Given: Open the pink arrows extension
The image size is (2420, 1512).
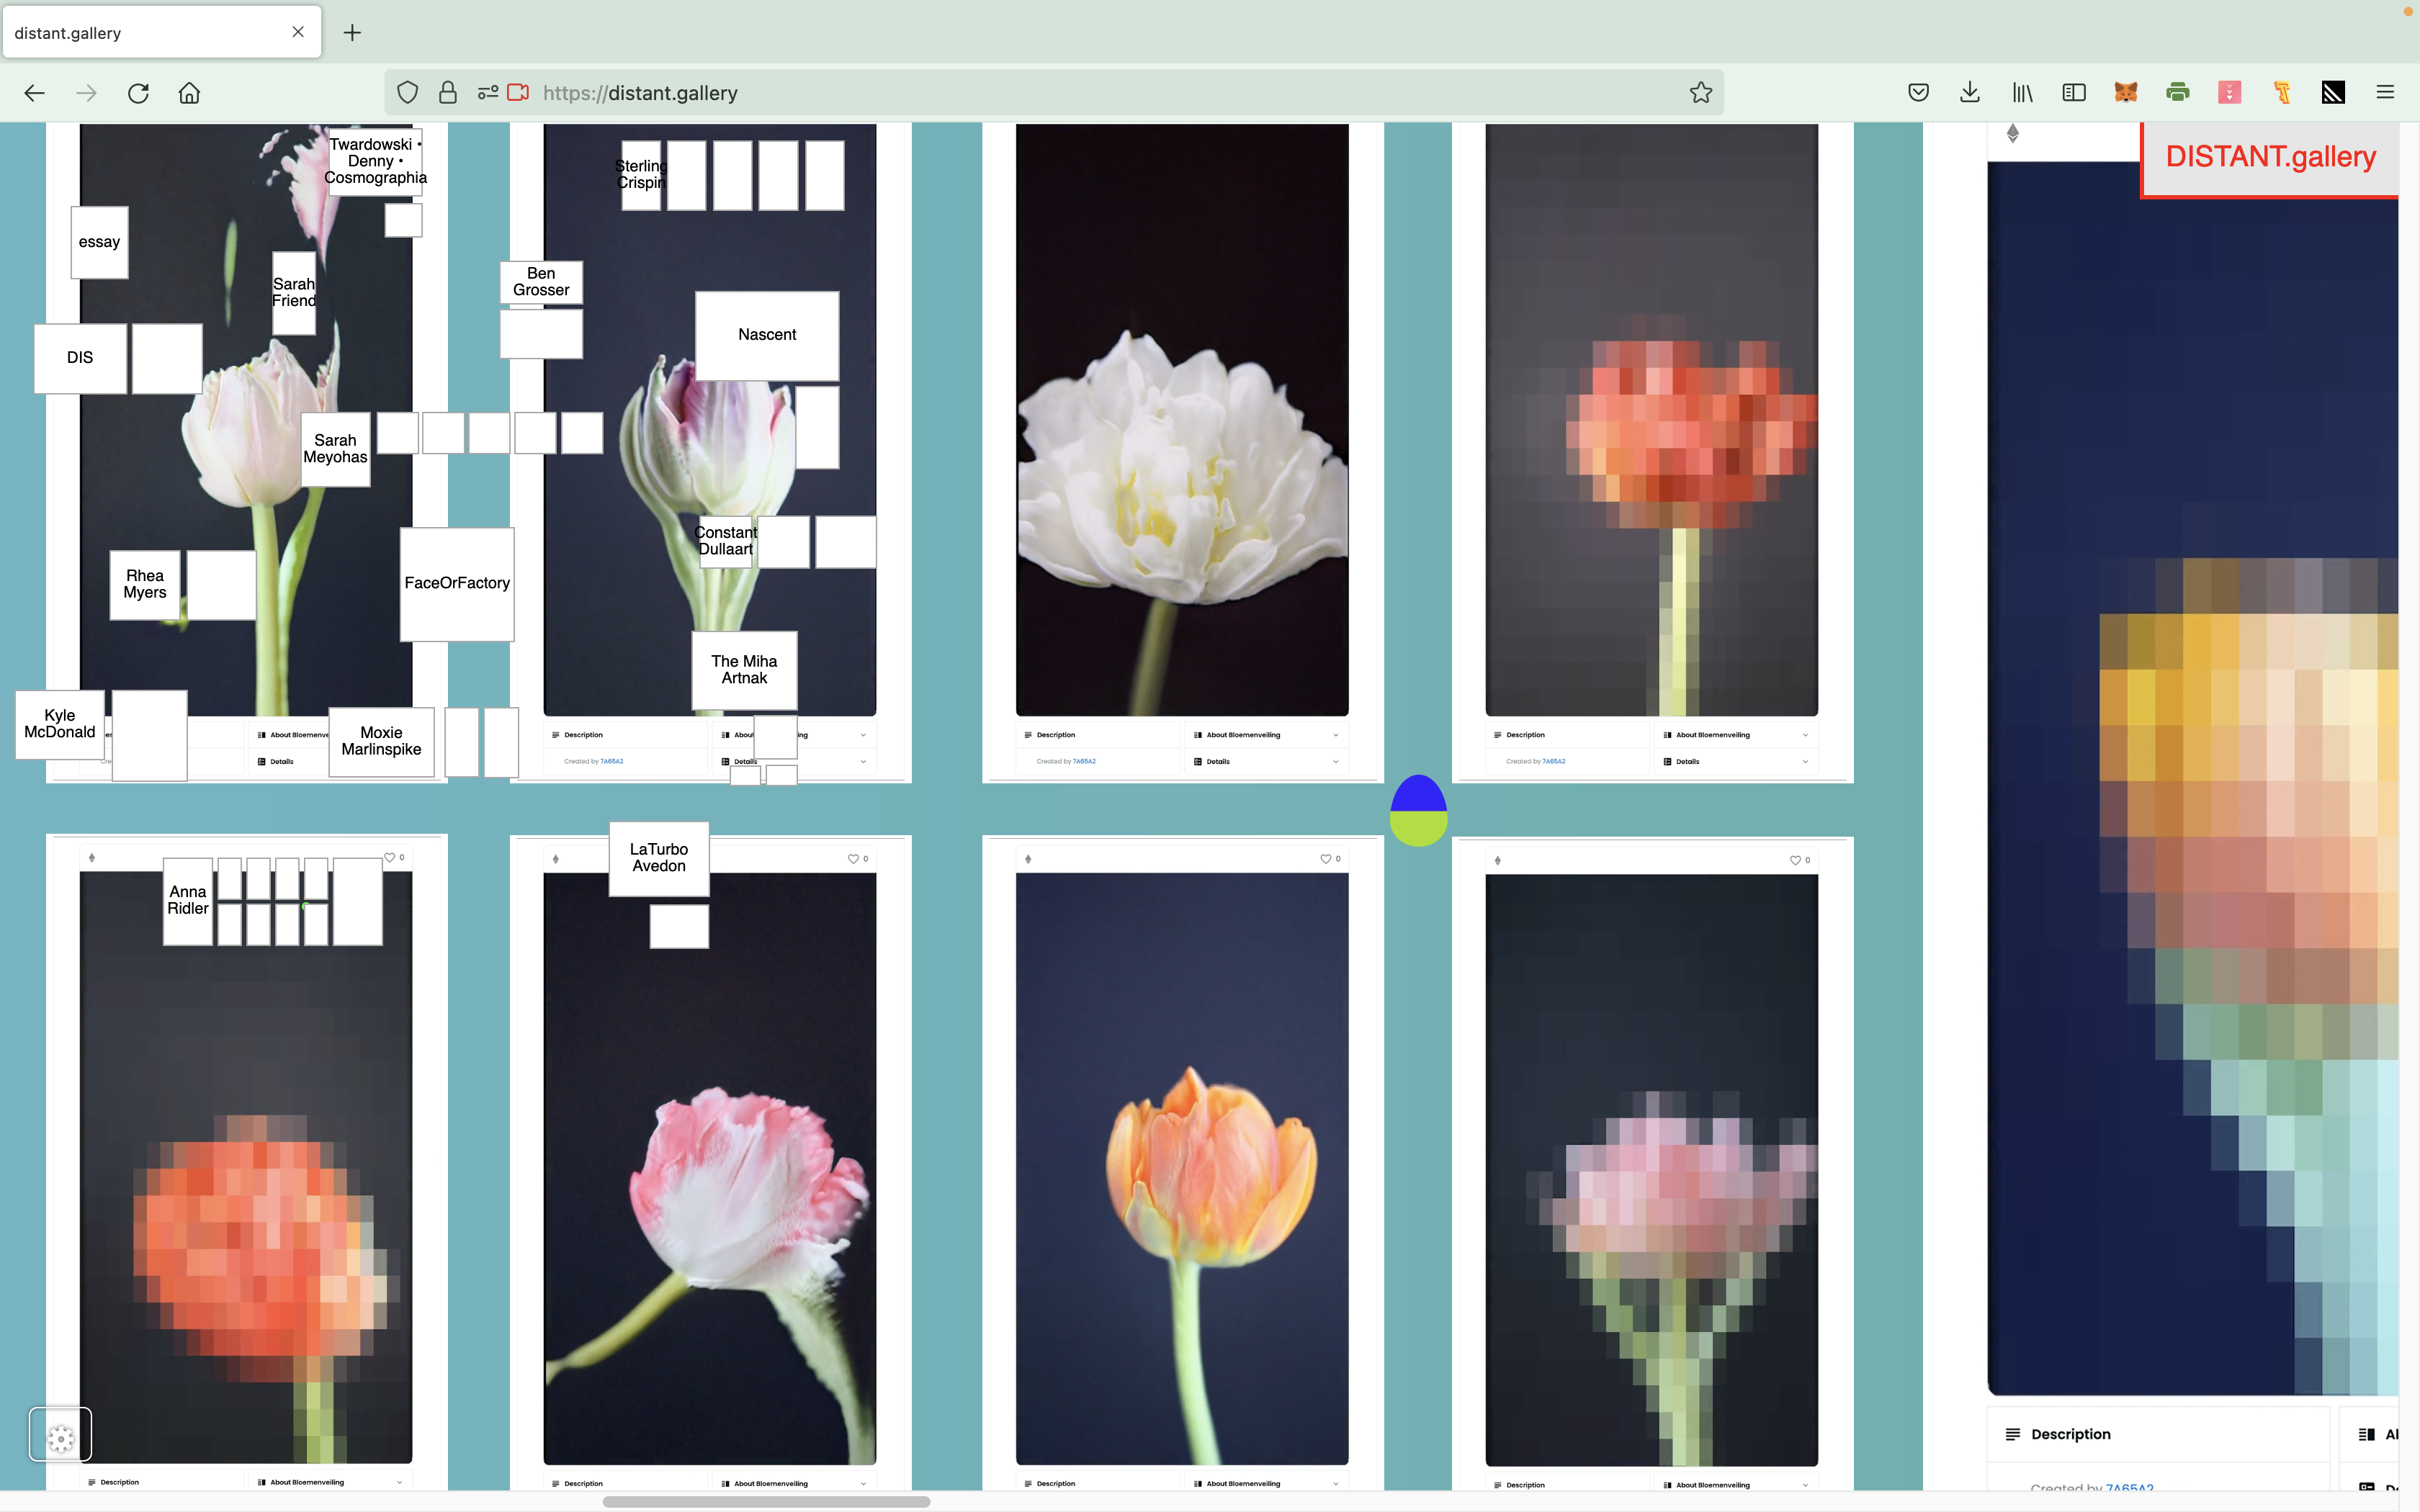Looking at the screenshot, I should (x=2229, y=93).
